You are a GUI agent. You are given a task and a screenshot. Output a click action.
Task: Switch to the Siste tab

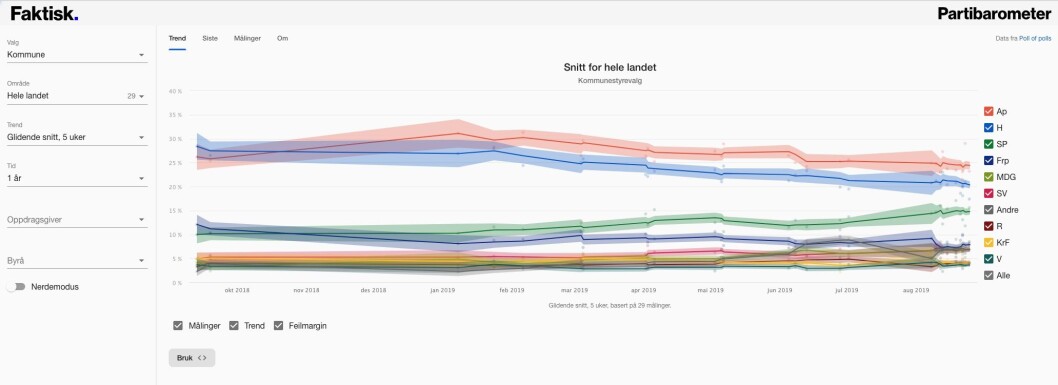210,38
